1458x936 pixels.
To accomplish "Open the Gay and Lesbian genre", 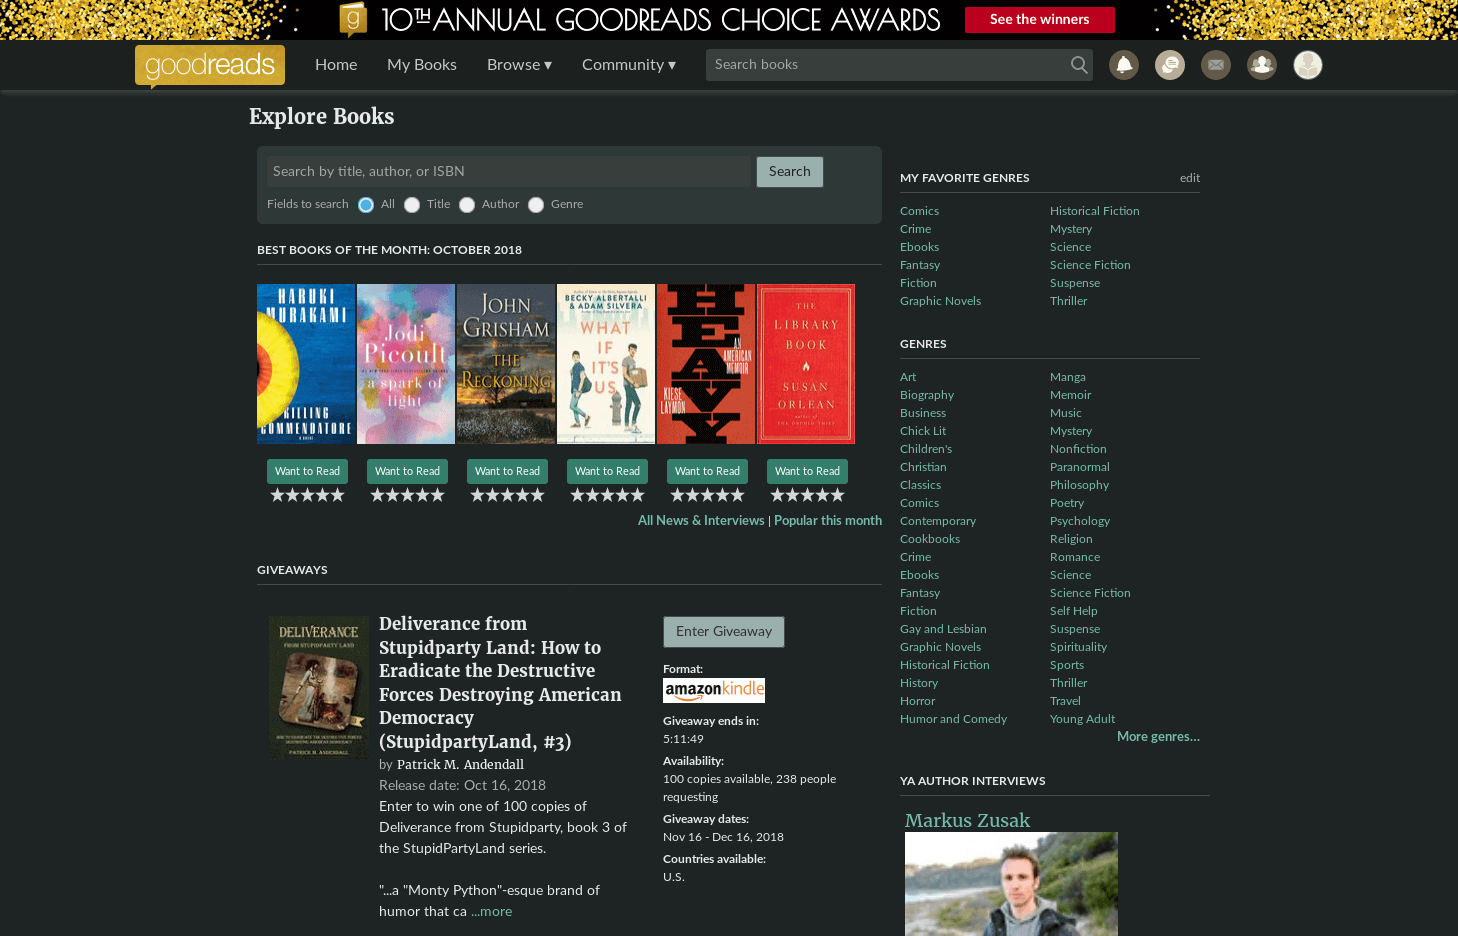I will coord(943,629).
